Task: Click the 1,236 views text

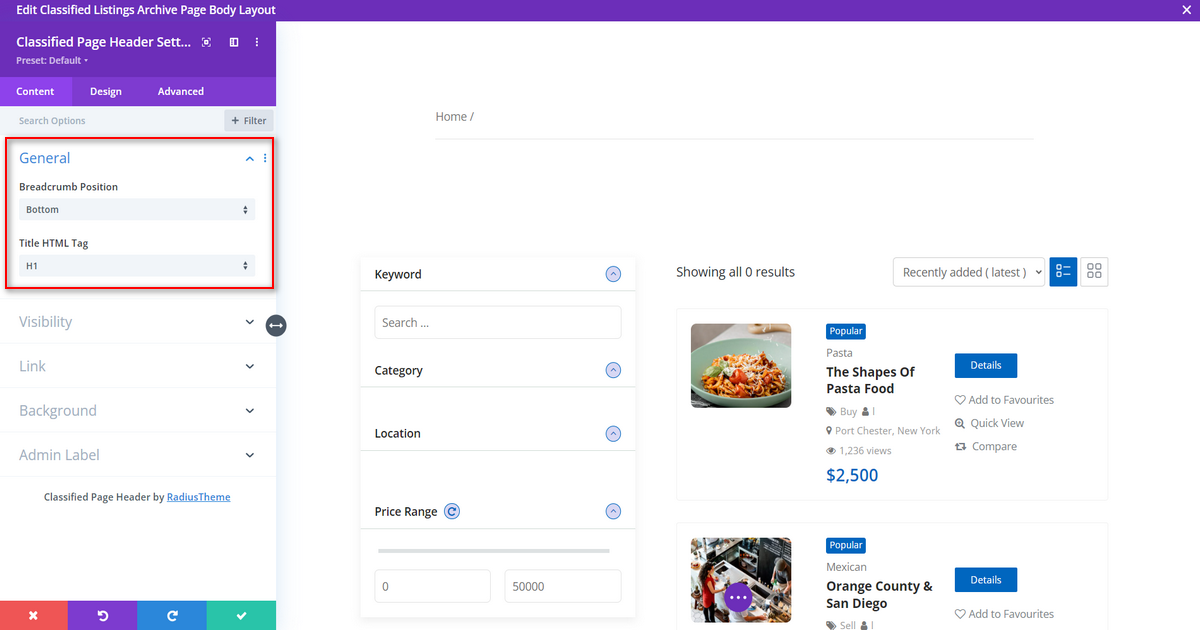Action: point(865,451)
